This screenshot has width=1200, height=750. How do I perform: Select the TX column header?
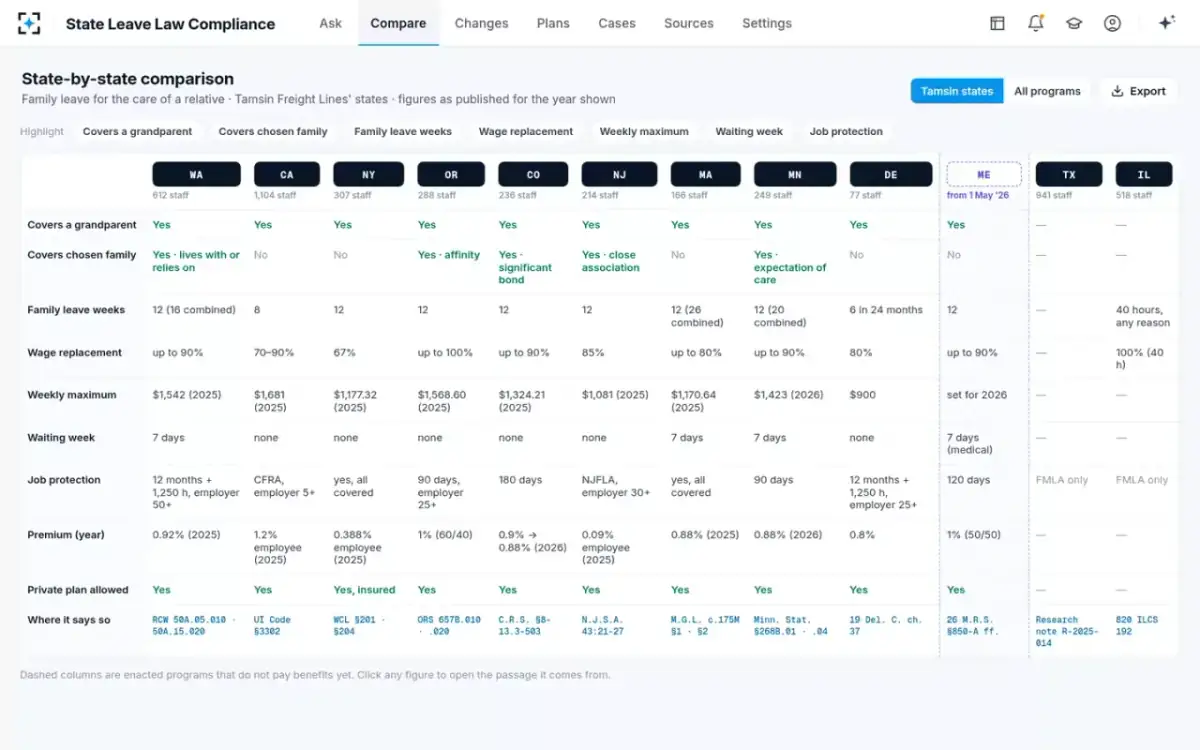click(1069, 174)
